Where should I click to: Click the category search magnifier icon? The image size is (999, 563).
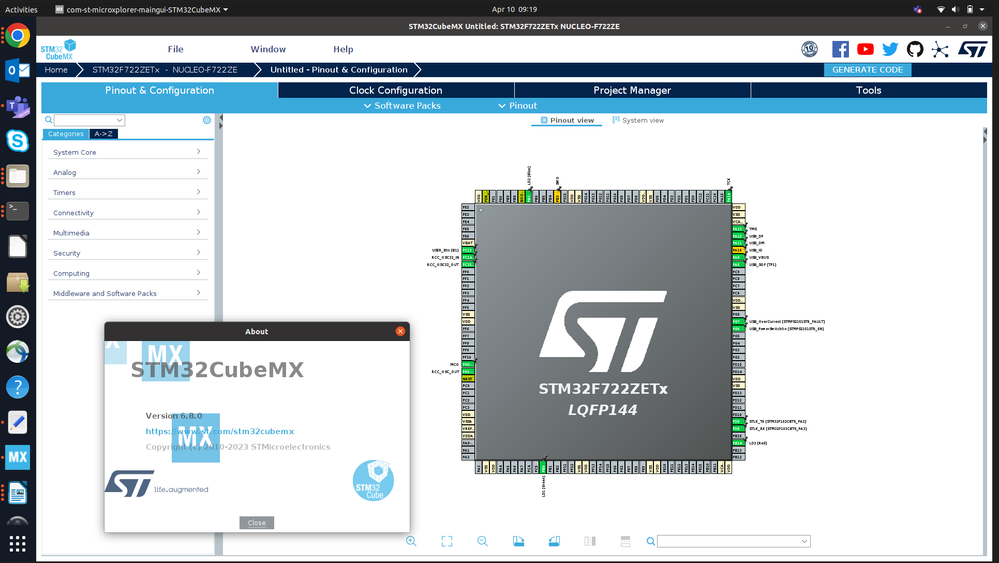pyautogui.click(x=48, y=120)
